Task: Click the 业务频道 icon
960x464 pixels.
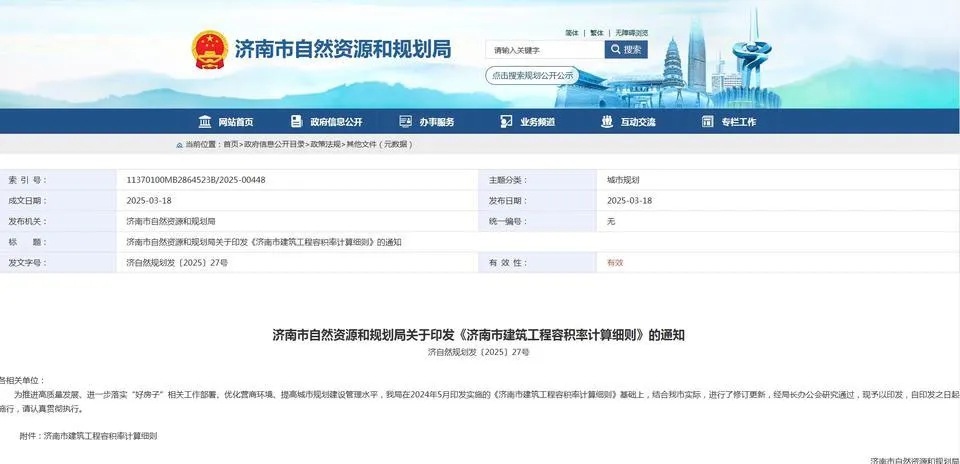Action: (506, 122)
